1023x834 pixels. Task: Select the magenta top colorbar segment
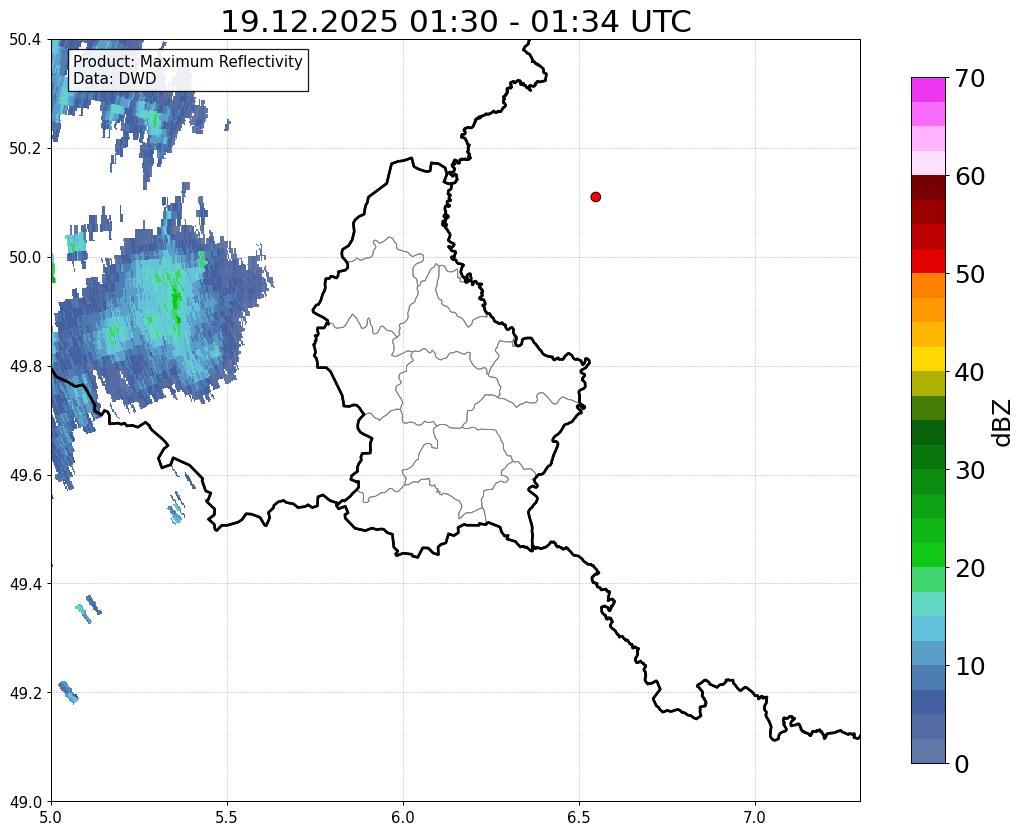click(928, 90)
